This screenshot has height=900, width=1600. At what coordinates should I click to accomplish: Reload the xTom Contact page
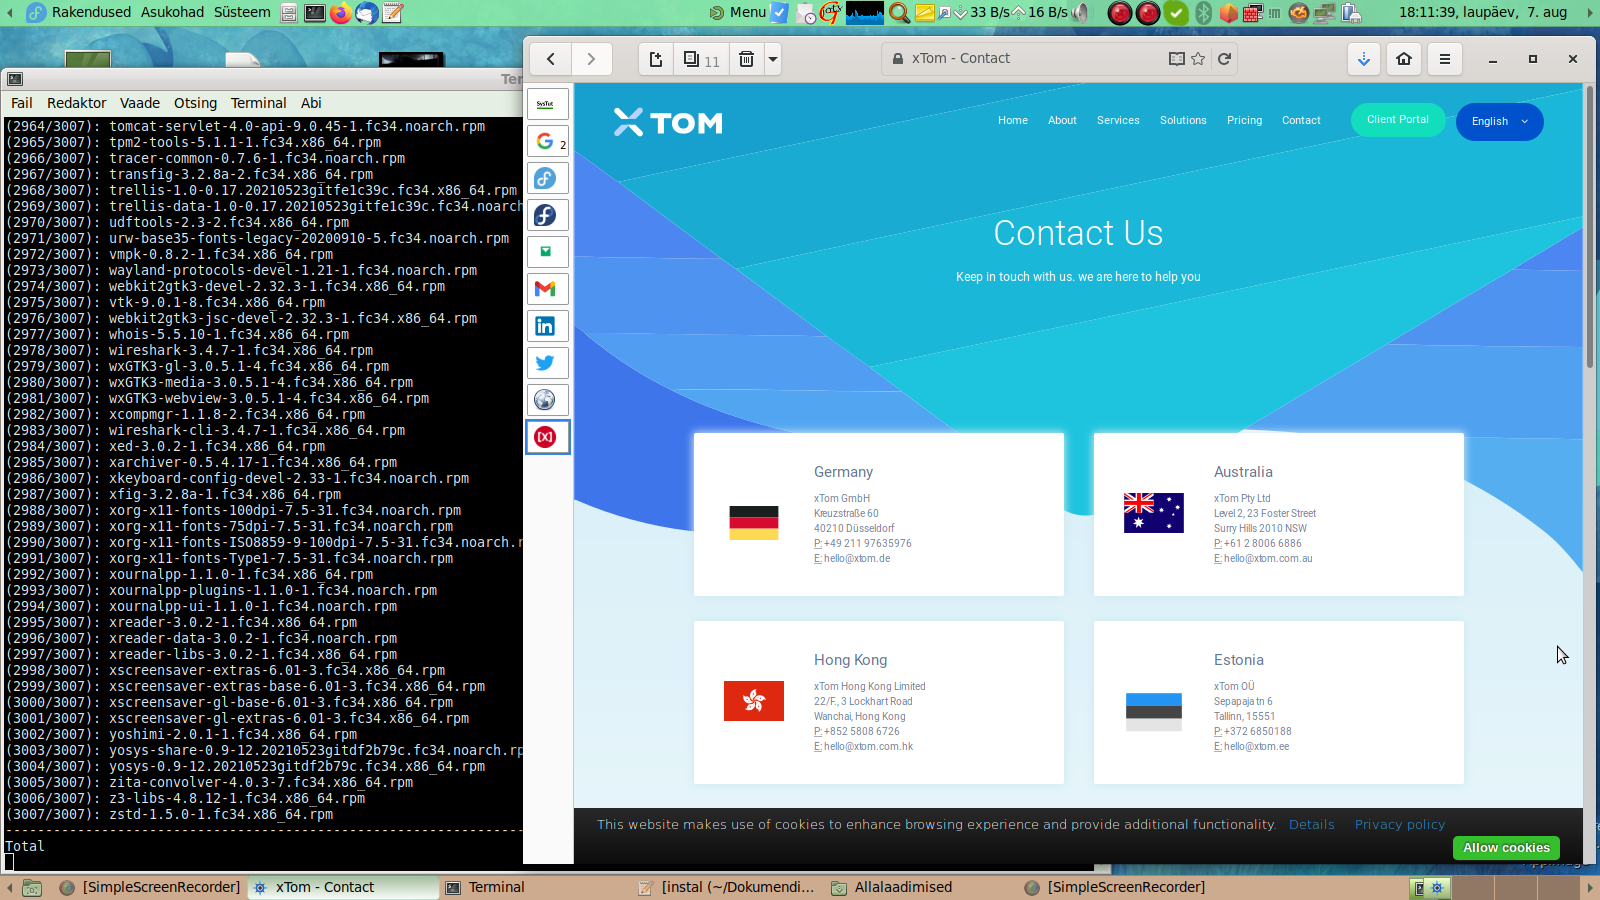(x=1224, y=59)
